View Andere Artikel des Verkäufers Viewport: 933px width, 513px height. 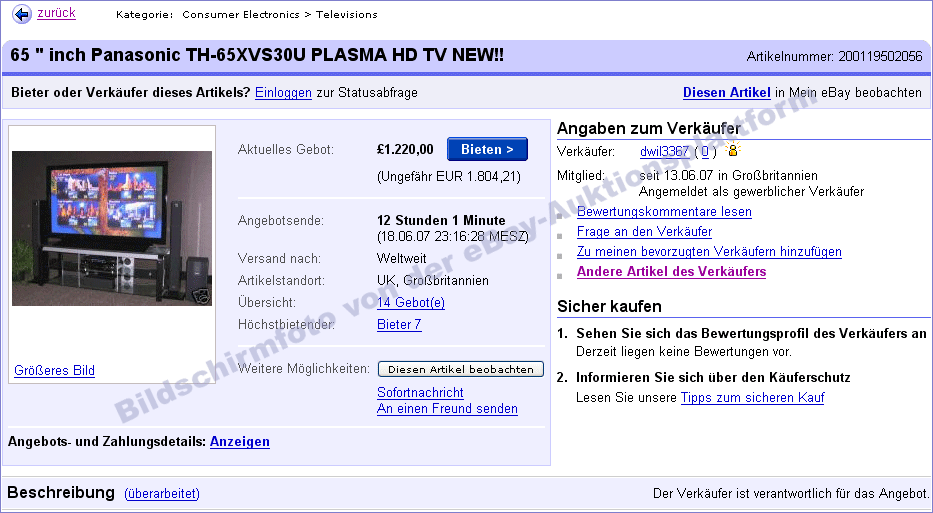671,272
